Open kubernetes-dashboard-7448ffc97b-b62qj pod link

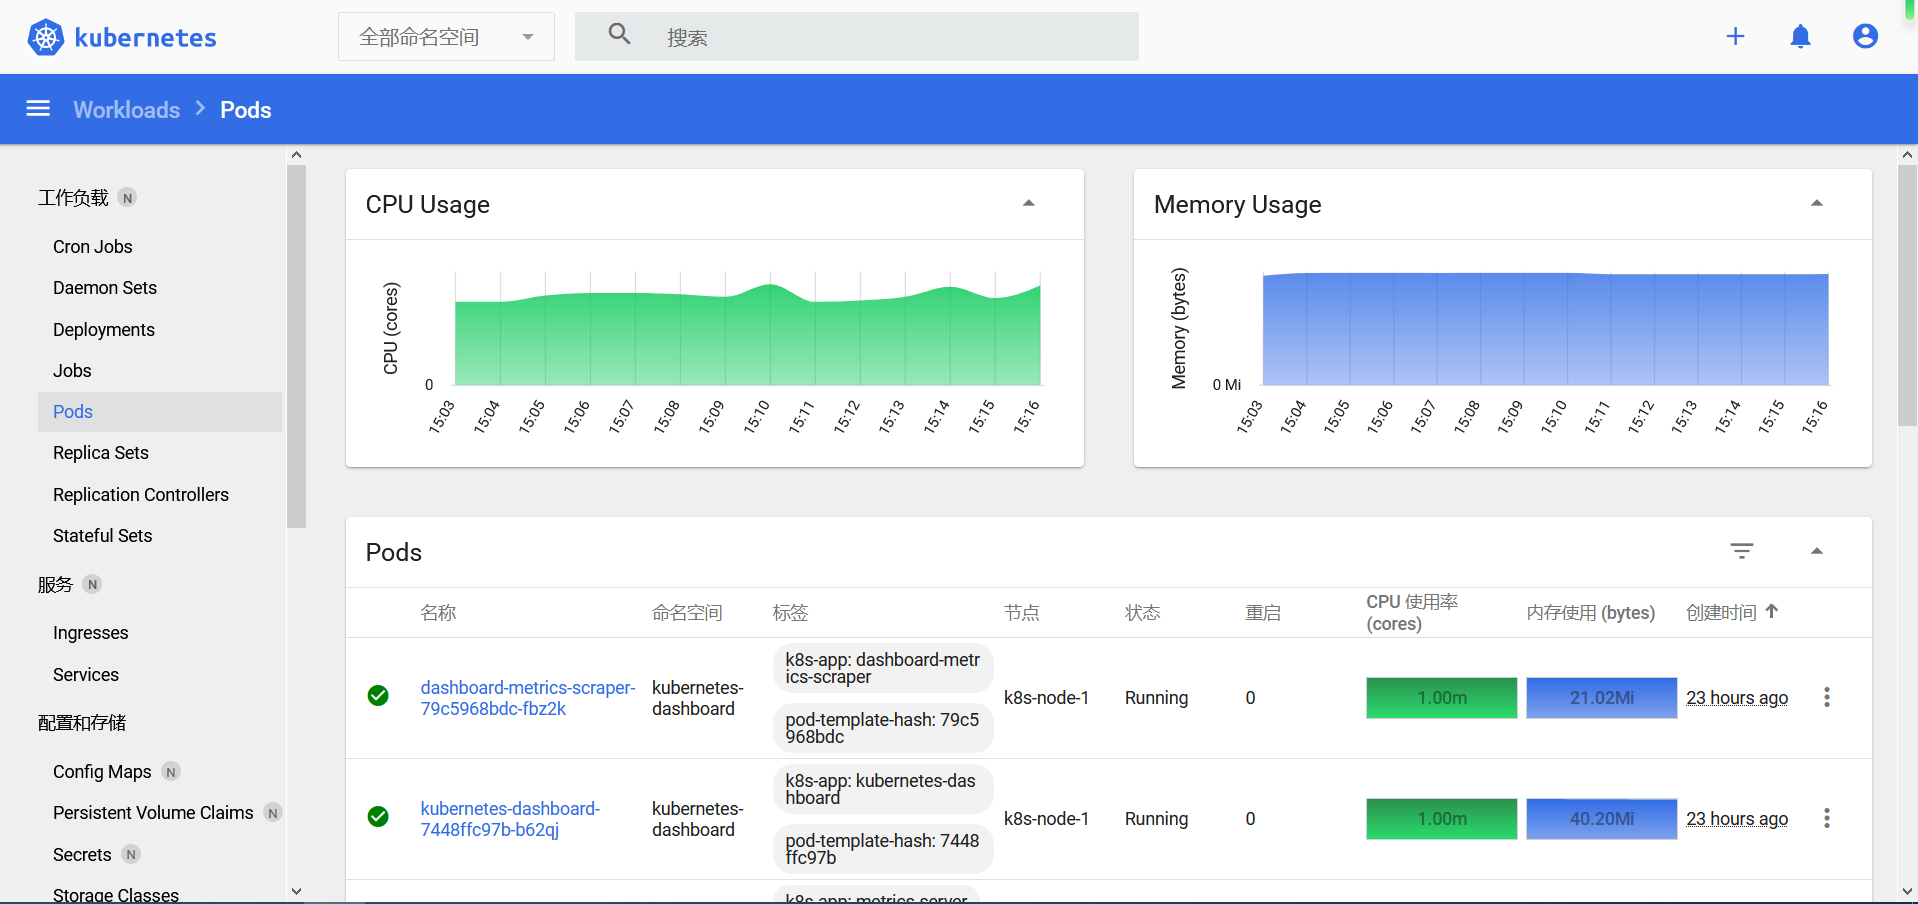pos(510,819)
